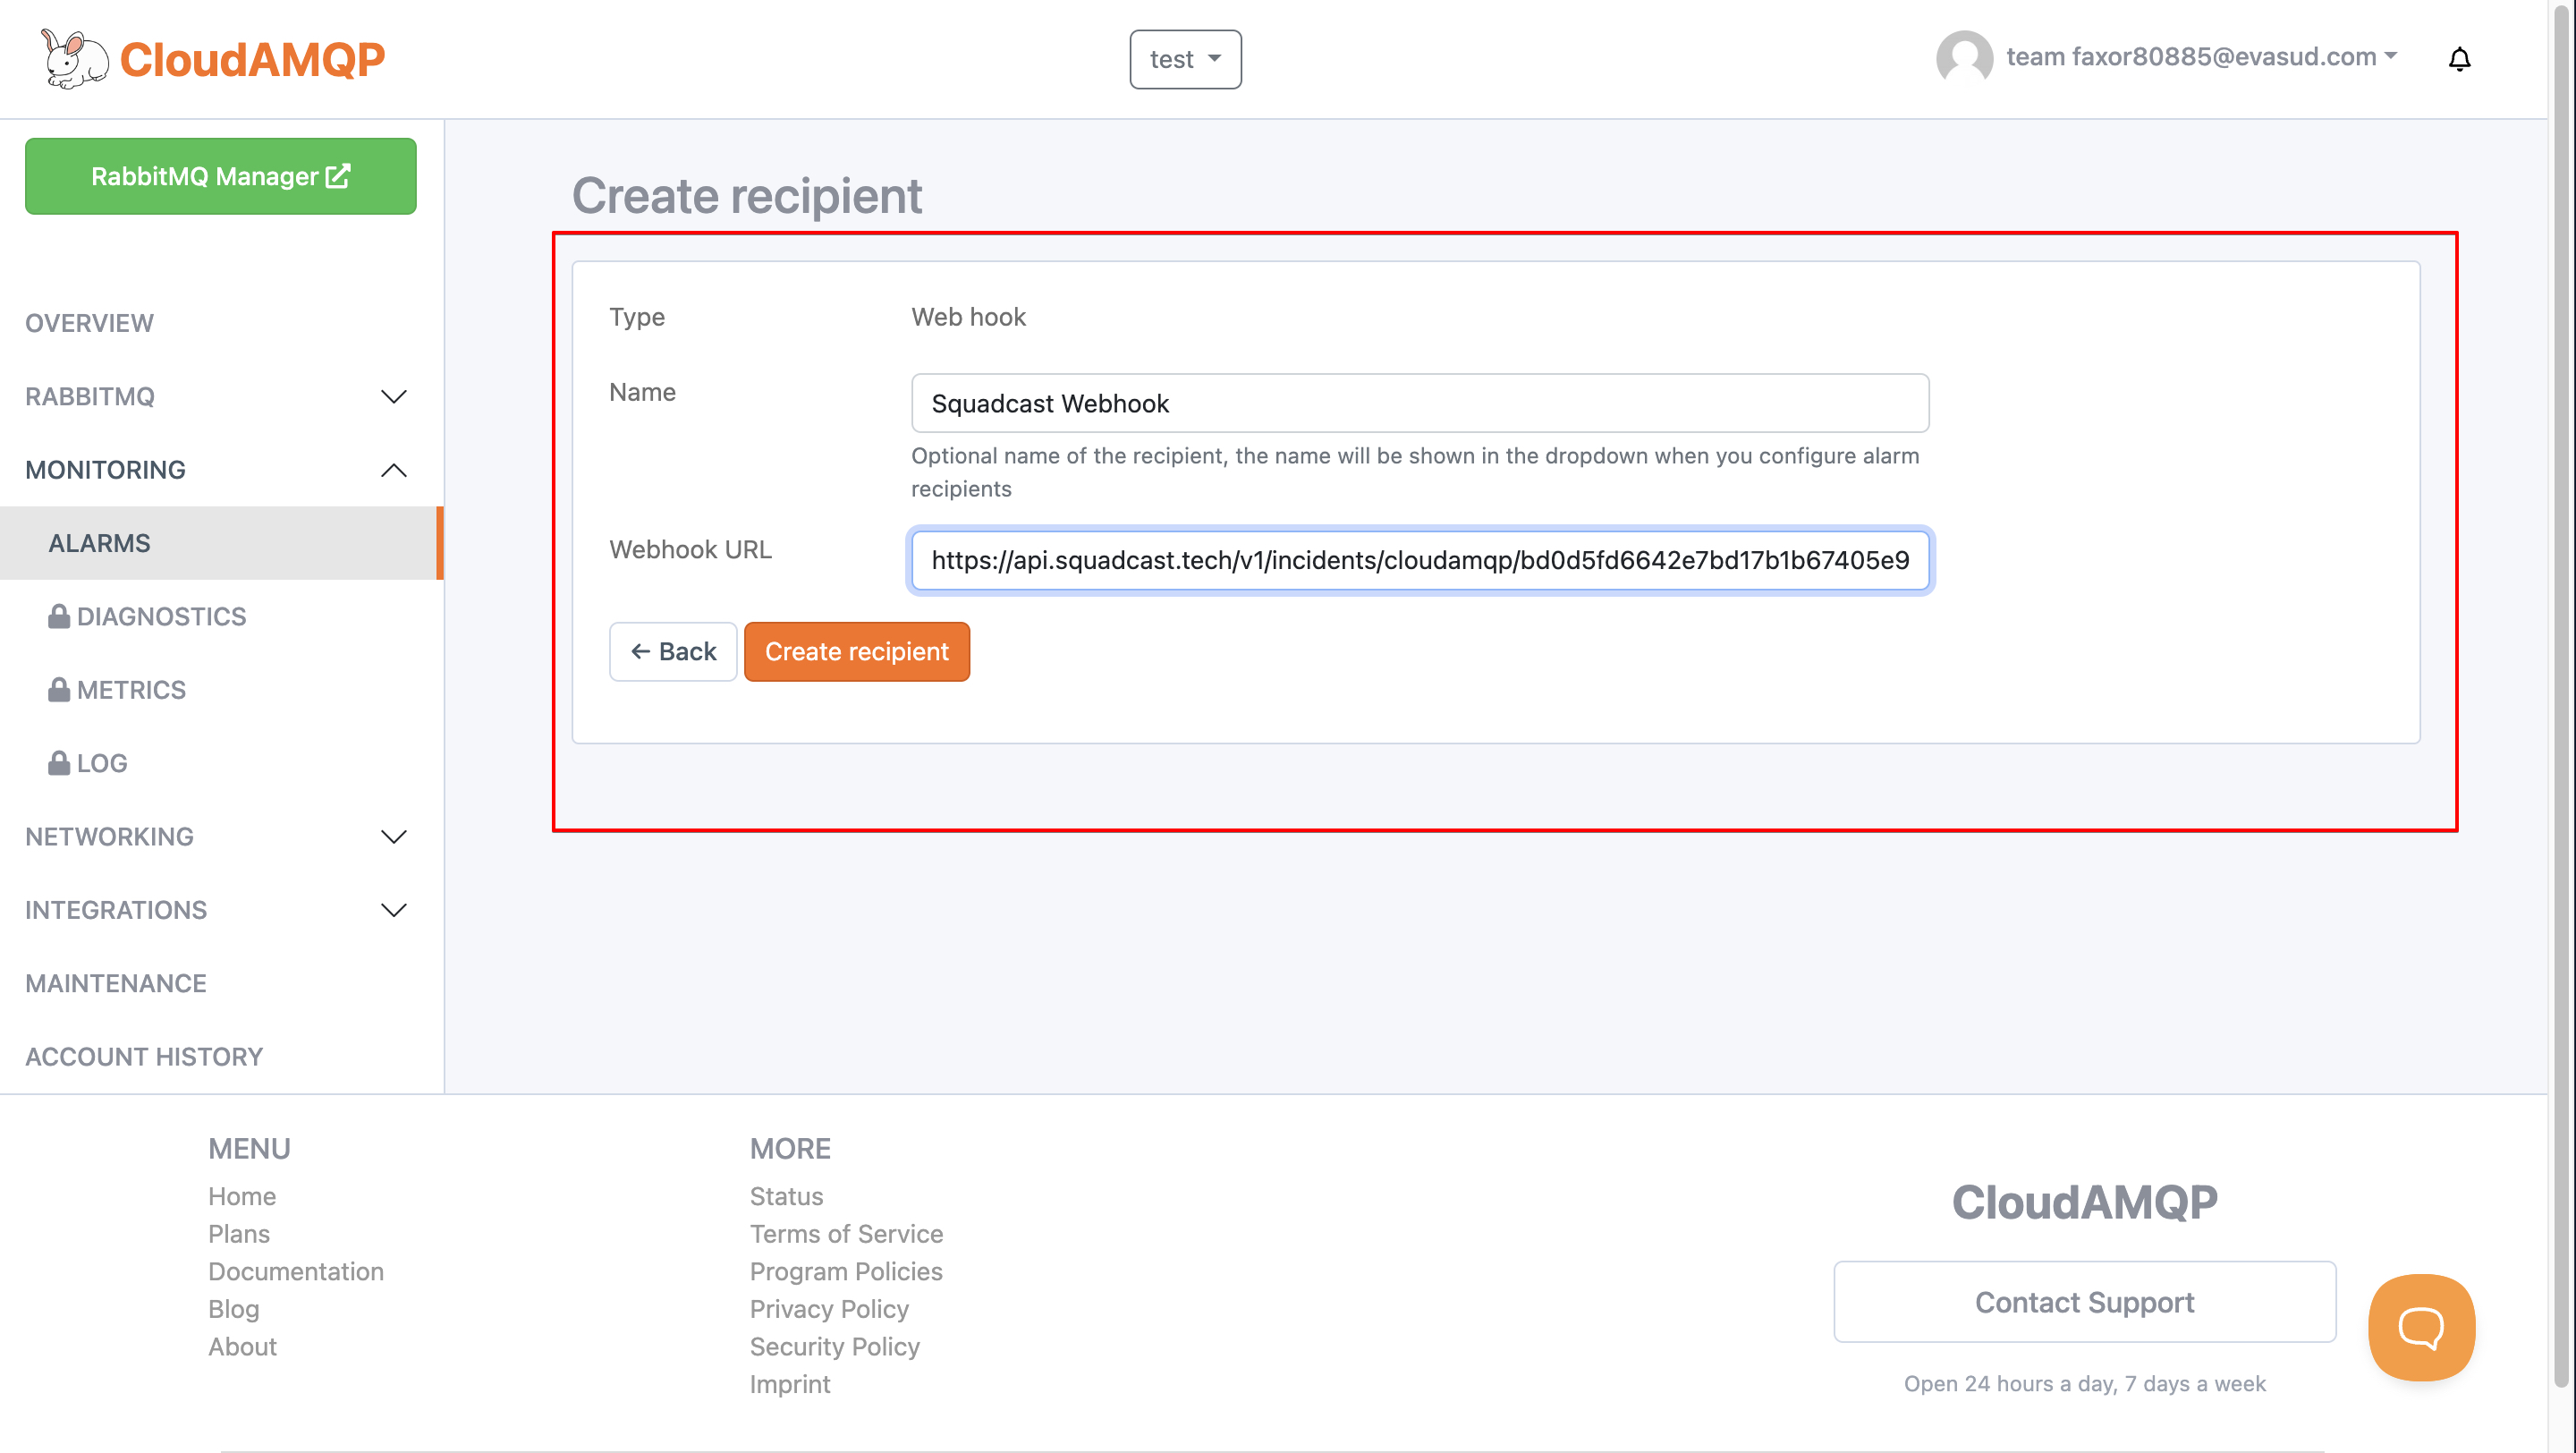Open the OVERVIEW sidebar page

click(x=89, y=322)
